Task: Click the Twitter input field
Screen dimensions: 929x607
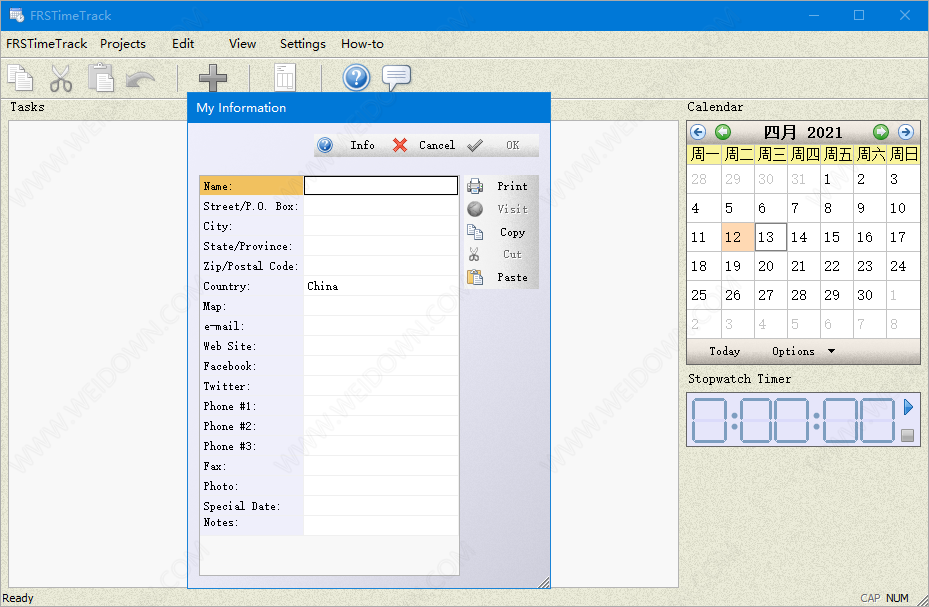Action: click(381, 386)
